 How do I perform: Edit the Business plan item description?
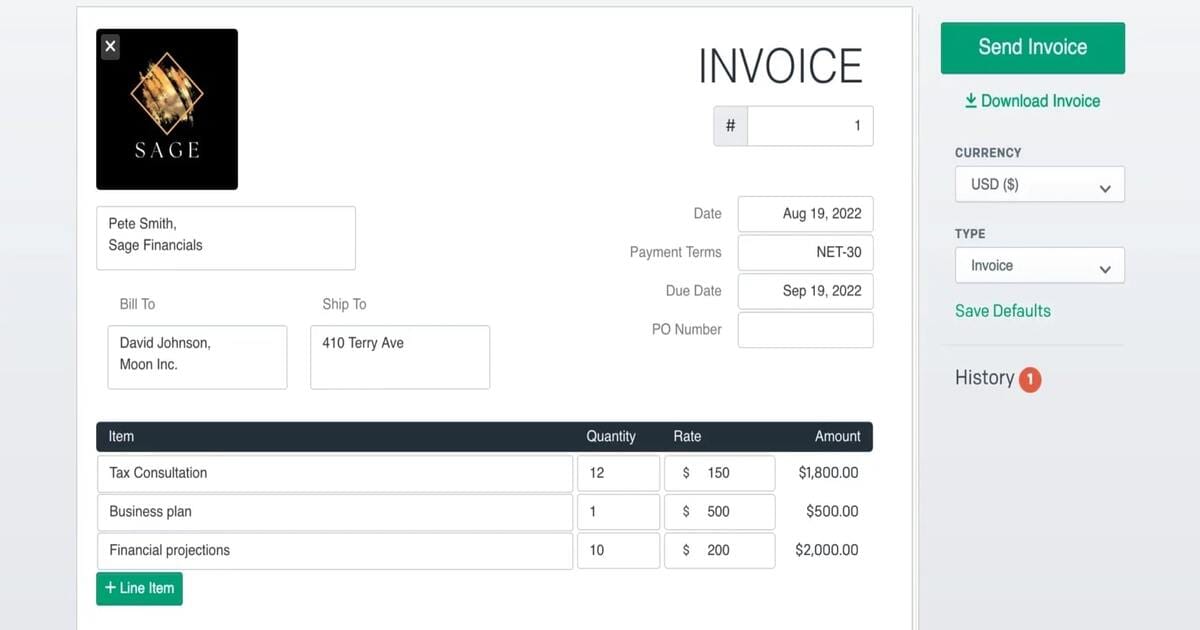[x=335, y=512]
